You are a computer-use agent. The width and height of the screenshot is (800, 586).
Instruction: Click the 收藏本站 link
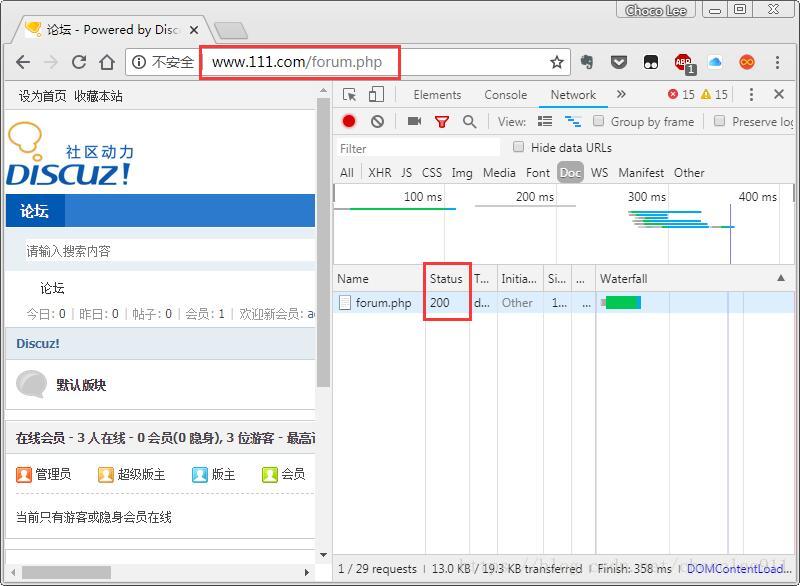click(x=98, y=96)
